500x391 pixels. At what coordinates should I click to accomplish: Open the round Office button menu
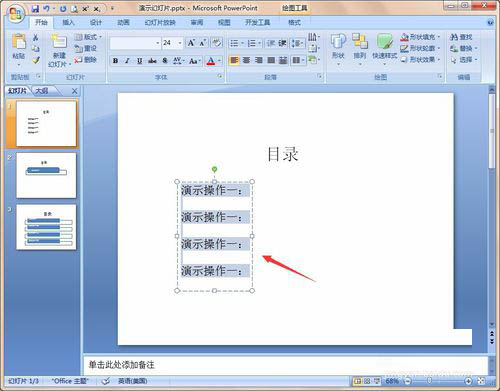coord(16,14)
